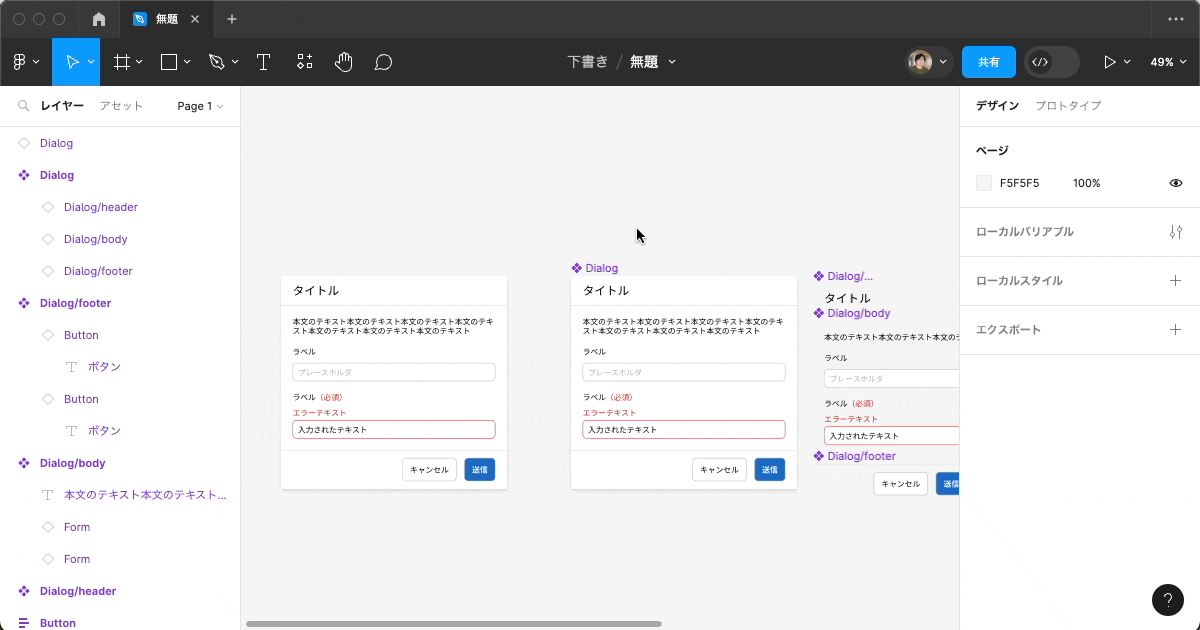Select the Text tool in toolbar
The width and height of the screenshot is (1200, 630).
click(x=264, y=62)
